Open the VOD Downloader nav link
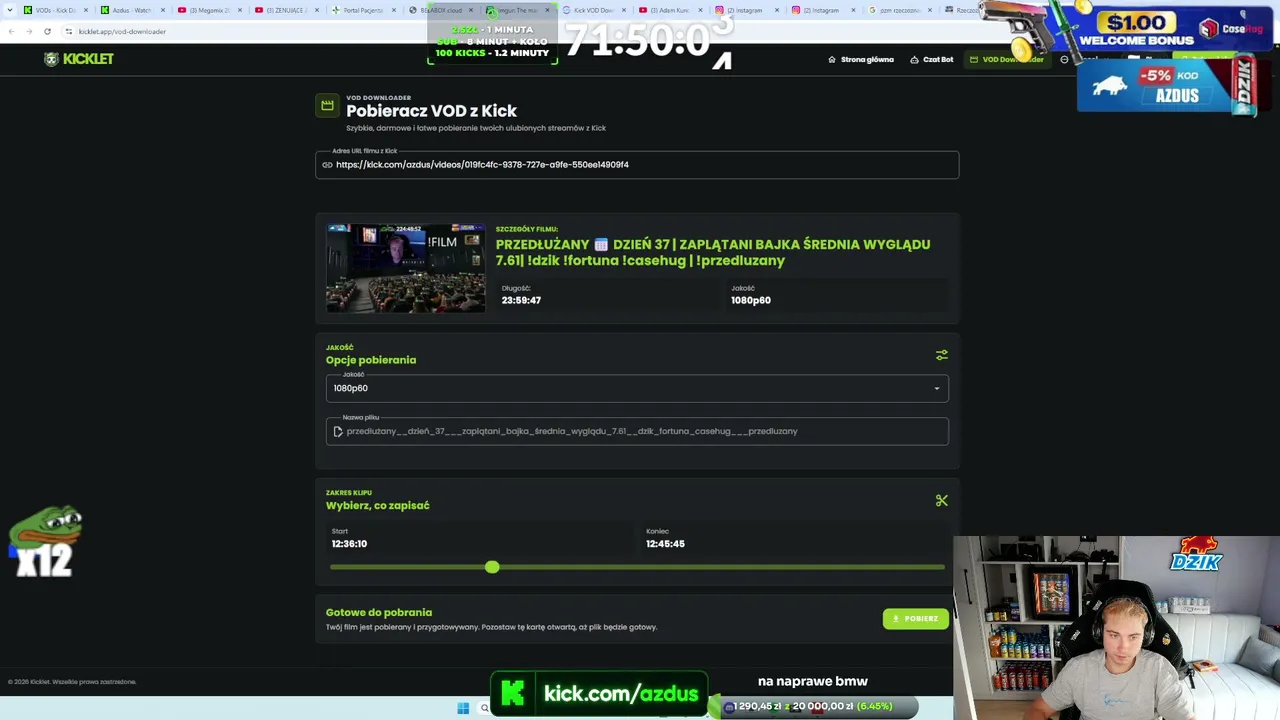The image size is (1280, 720). [1007, 59]
